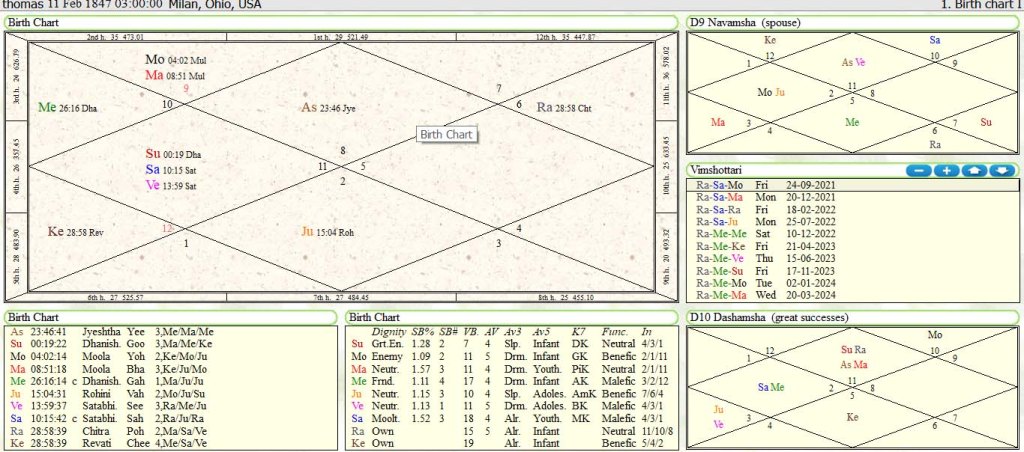Image resolution: width=1024 pixels, height=452 pixels.
Task: Click the minus button in Vimshottari panel
Action: (x=918, y=171)
